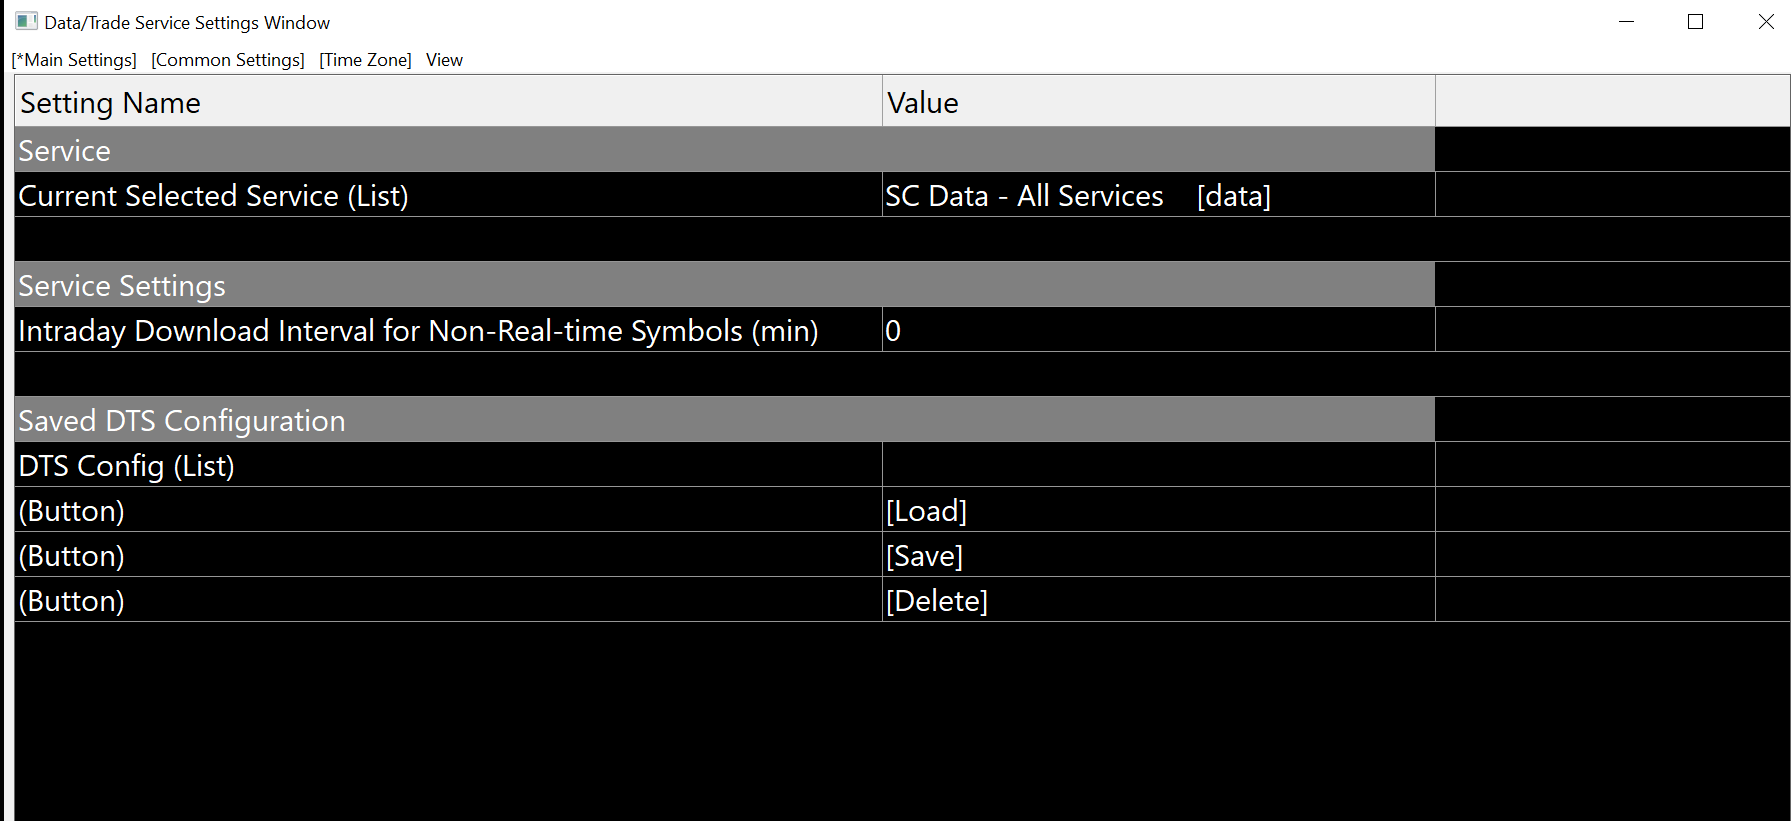The height and width of the screenshot is (821, 1791).
Task: Select the Service section header row
Action: pos(724,150)
